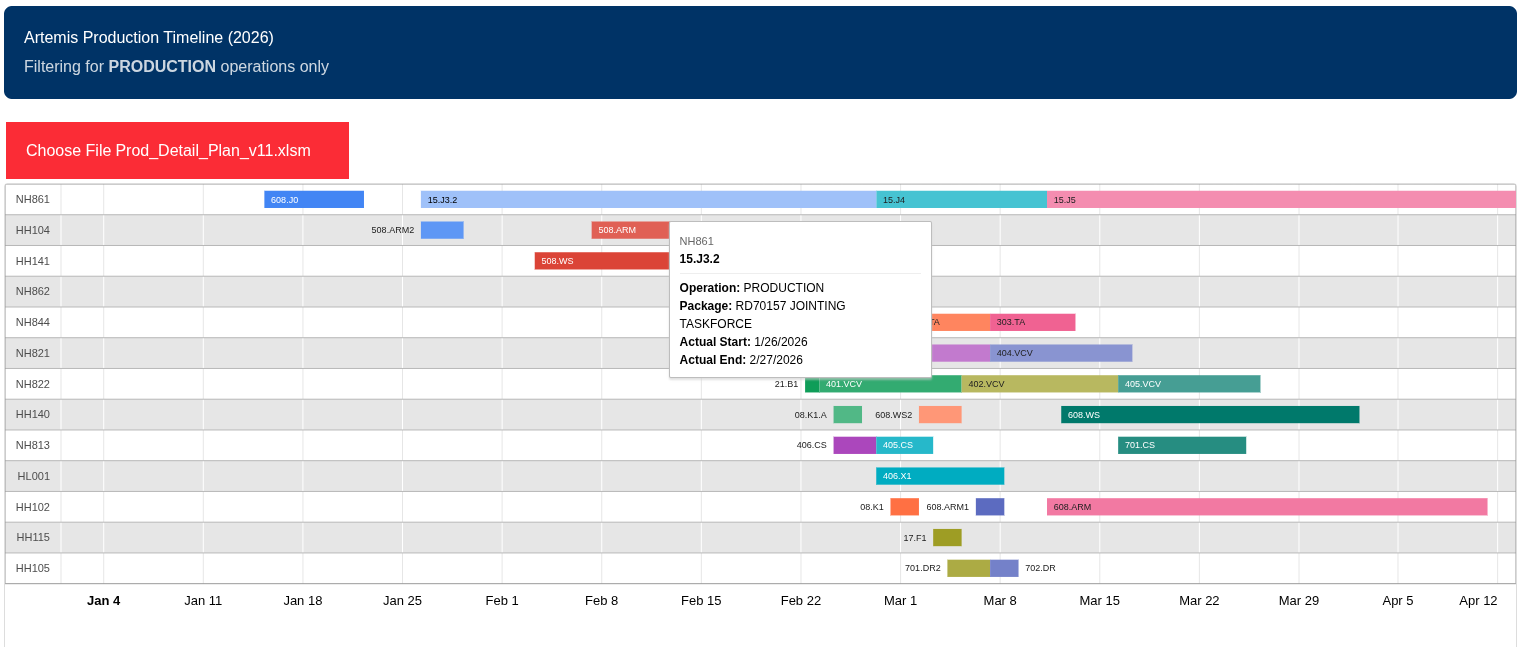Open the long pink 608.ARM bar in HH102

1267,507
